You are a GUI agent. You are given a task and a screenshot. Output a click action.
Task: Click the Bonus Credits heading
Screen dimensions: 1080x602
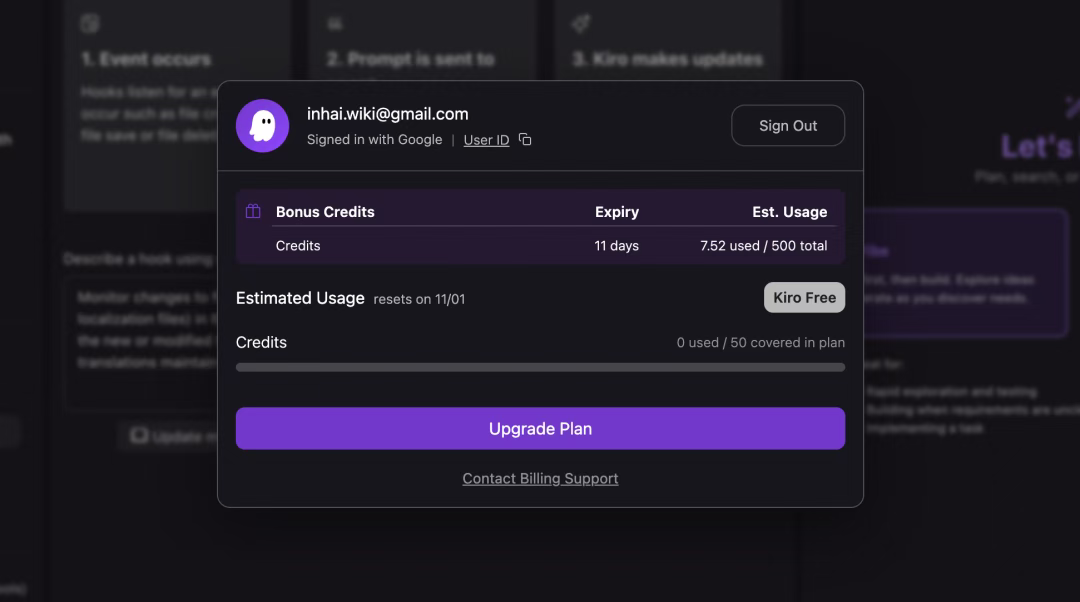[x=325, y=212]
